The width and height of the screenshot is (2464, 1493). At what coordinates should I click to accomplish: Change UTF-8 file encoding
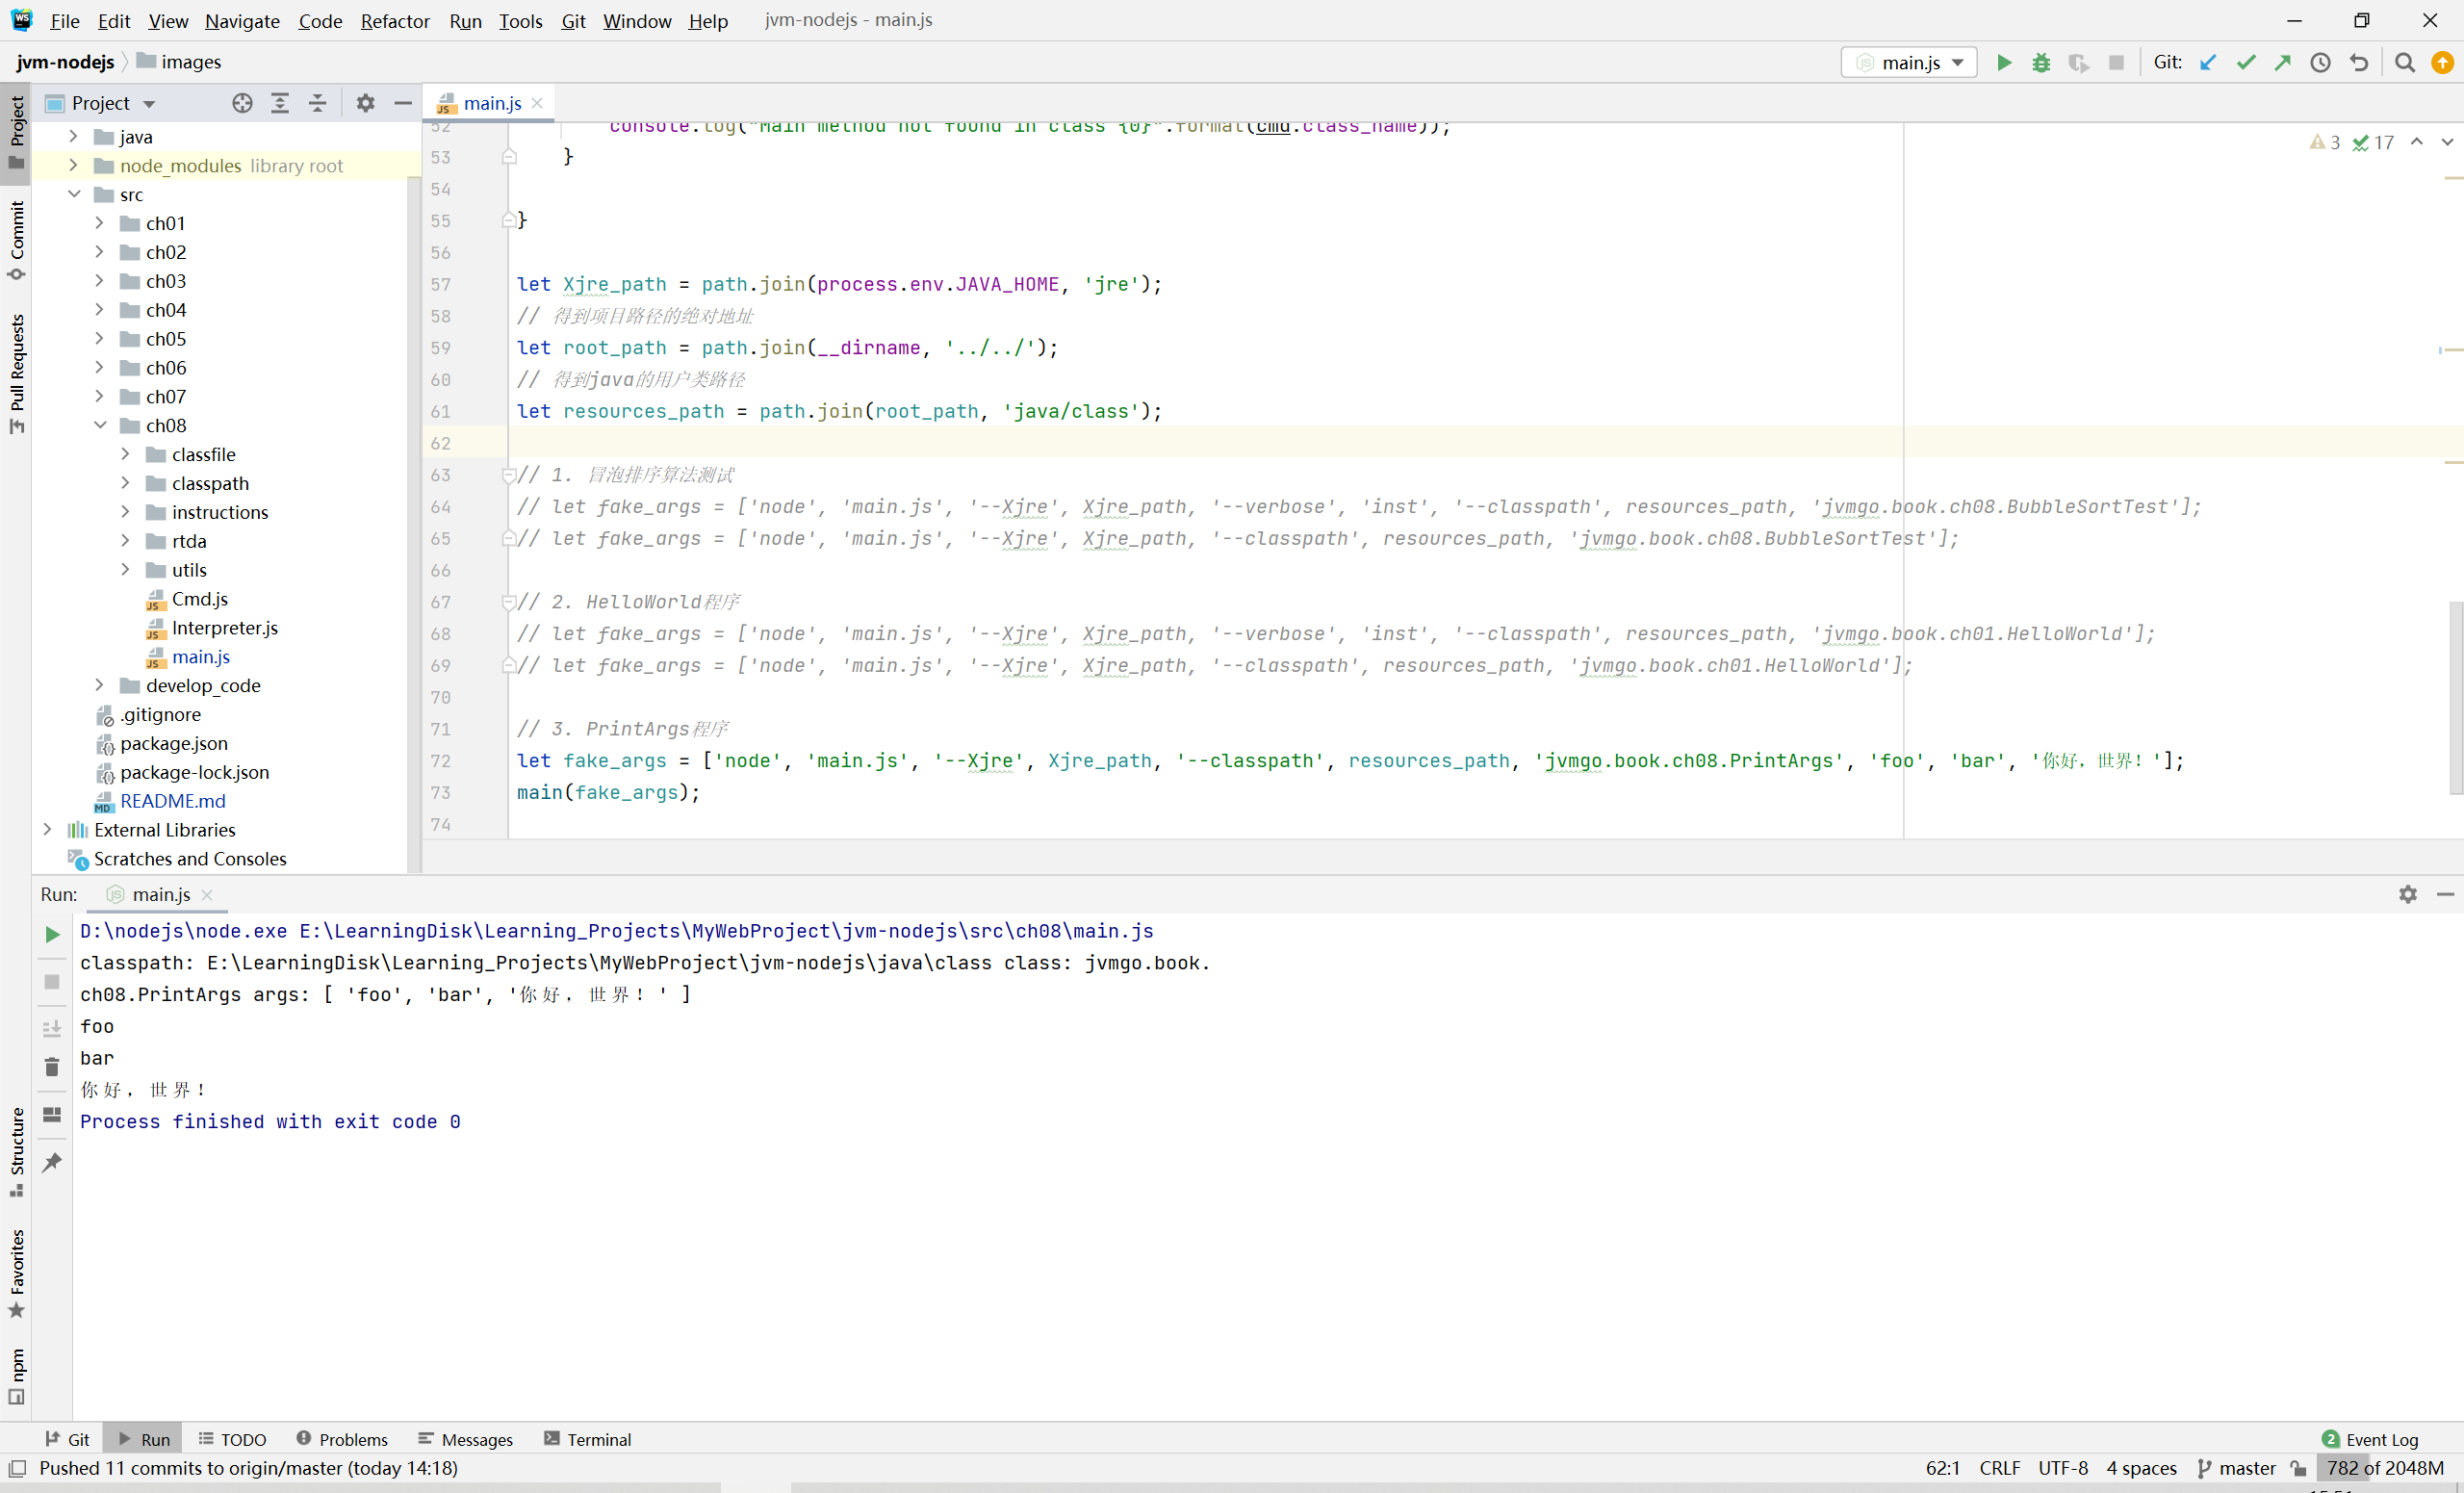pos(2063,1468)
